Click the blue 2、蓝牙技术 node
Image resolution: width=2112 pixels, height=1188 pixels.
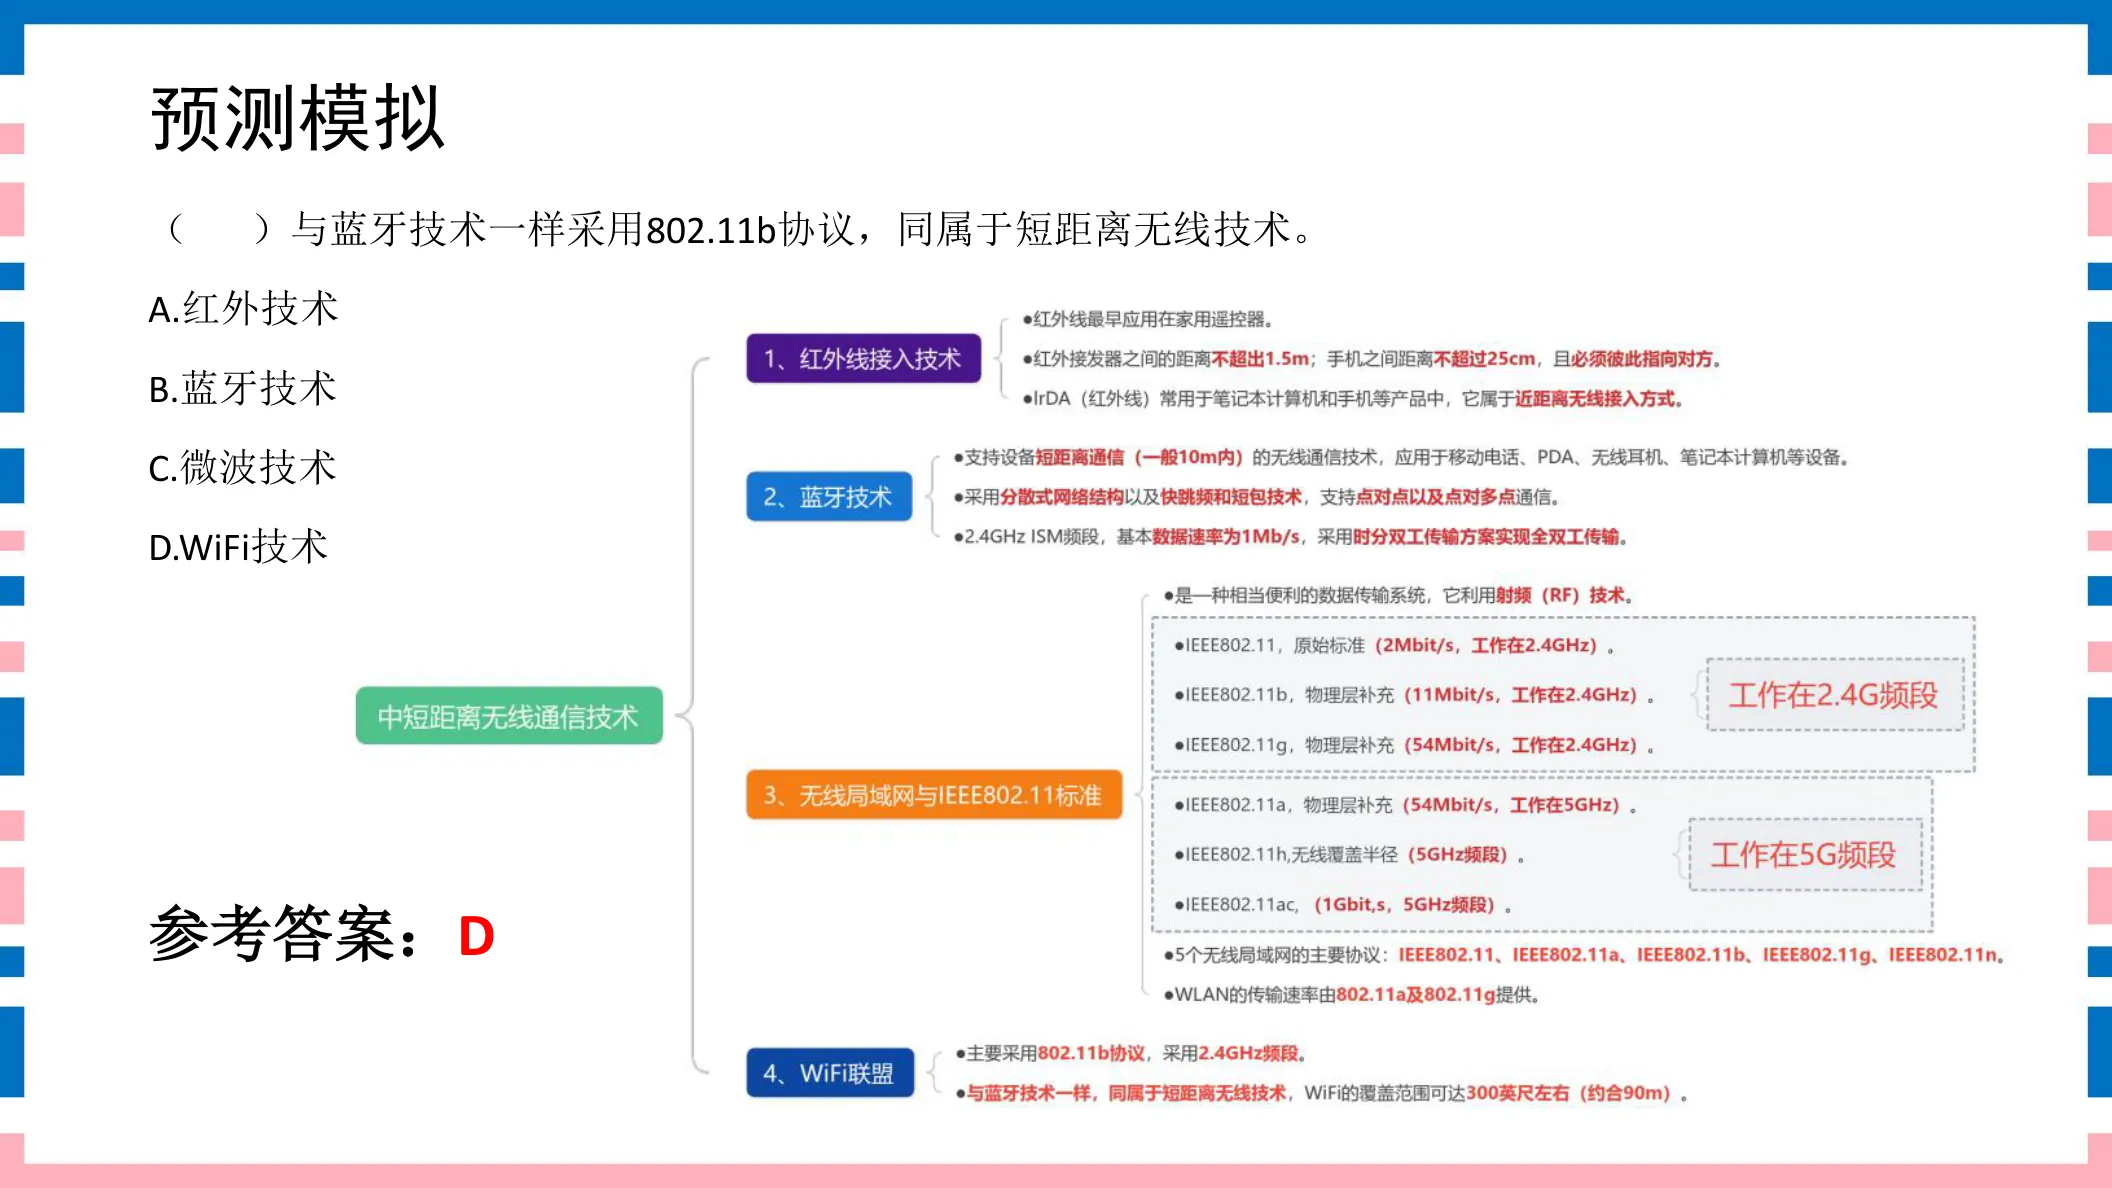(829, 497)
